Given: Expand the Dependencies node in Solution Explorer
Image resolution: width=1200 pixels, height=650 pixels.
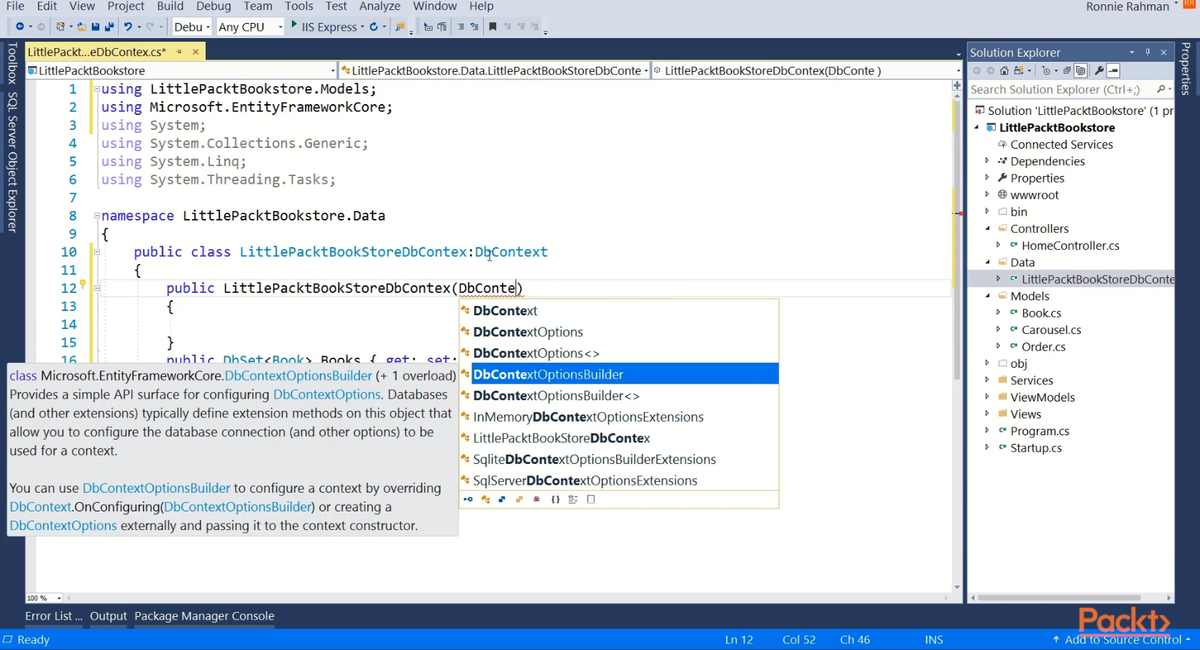Looking at the screenshot, I should pos(987,161).
